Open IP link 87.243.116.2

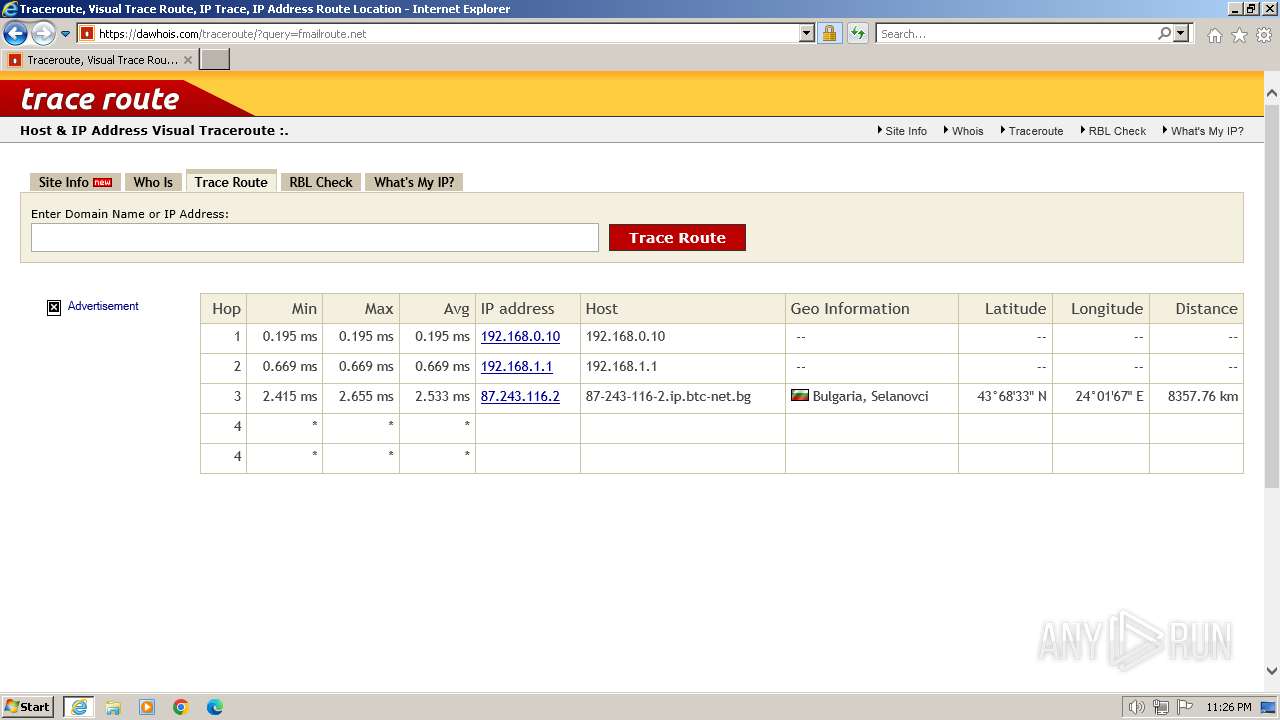coord(520,396)
